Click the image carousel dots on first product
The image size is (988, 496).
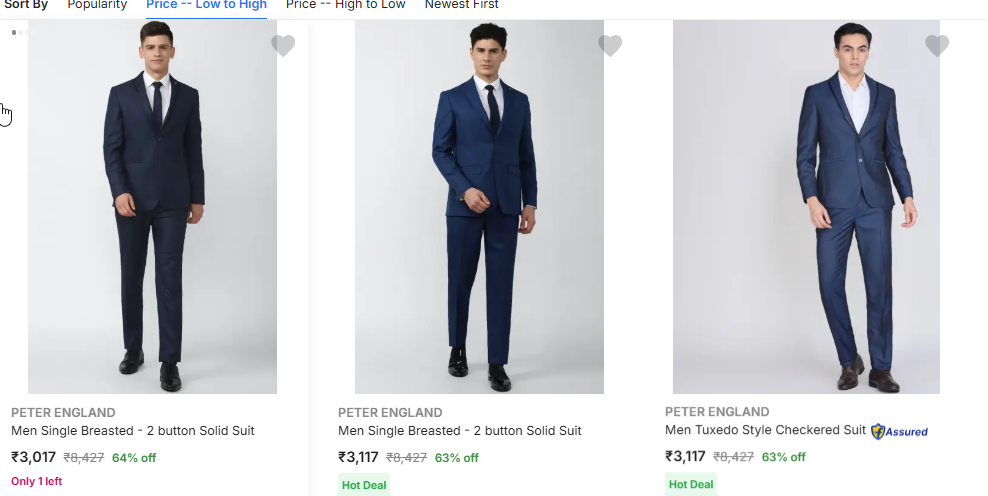point(19,33)
